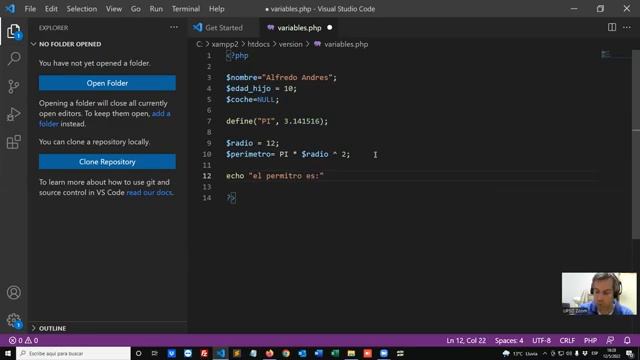Open Task View from the taskbar
This screenshot has width=640, height=360.
(155, 353)
